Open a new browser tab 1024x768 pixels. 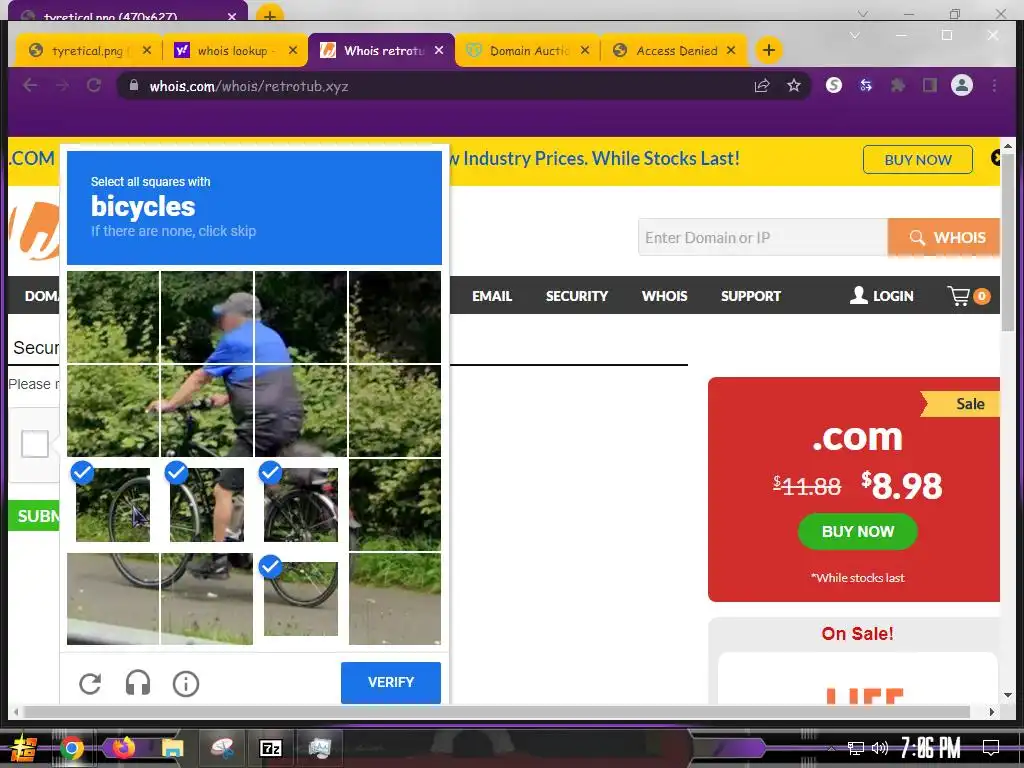click(x=769, y=50)
